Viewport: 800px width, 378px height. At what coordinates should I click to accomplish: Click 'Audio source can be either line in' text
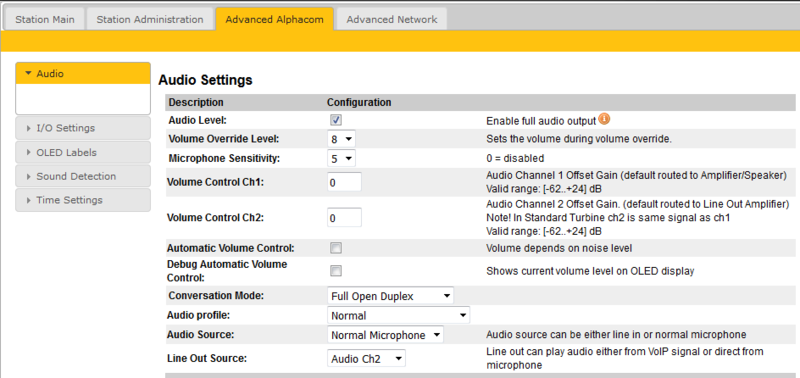616,335
